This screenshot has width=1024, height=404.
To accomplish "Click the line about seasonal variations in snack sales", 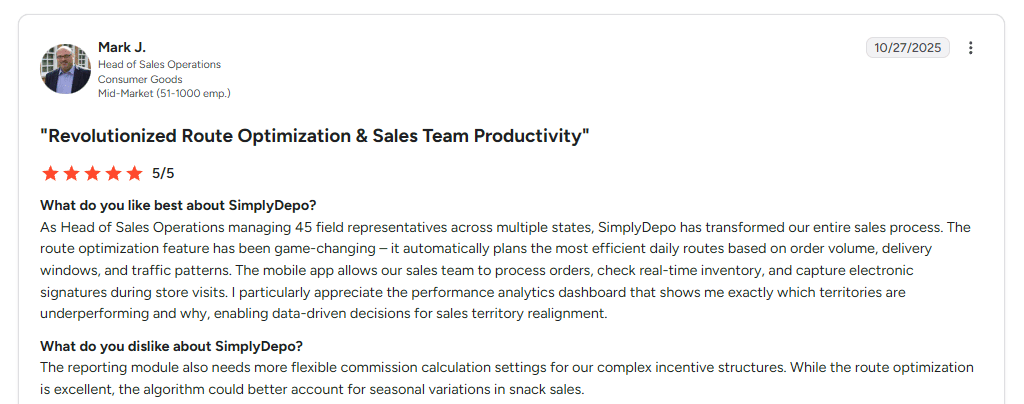I will (x=312, y=390).
